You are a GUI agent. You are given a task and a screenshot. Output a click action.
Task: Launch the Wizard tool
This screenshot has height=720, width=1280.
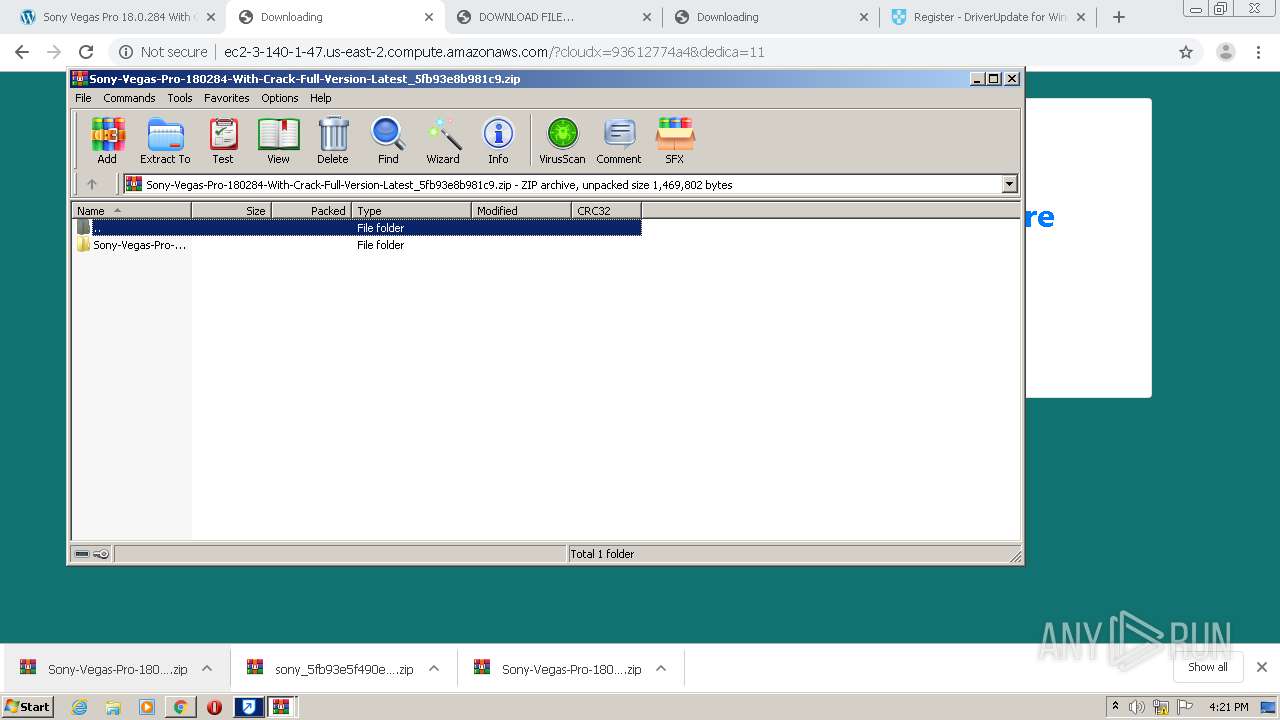pyautogui.click(x=443, y=140)
